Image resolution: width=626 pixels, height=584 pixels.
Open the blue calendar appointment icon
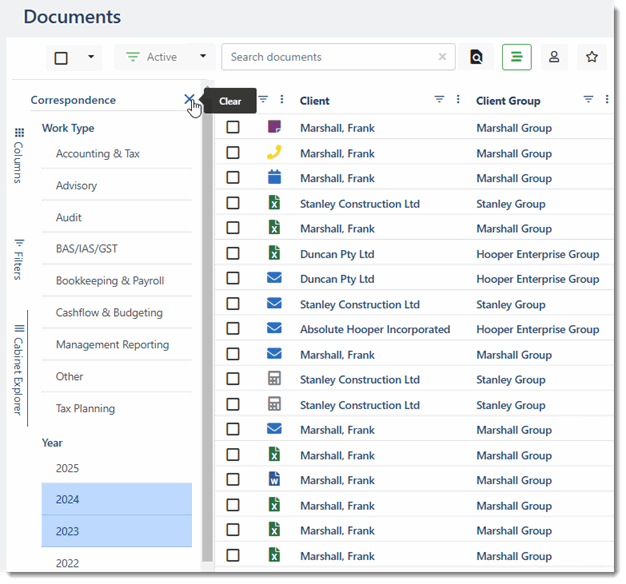point(274,177)
